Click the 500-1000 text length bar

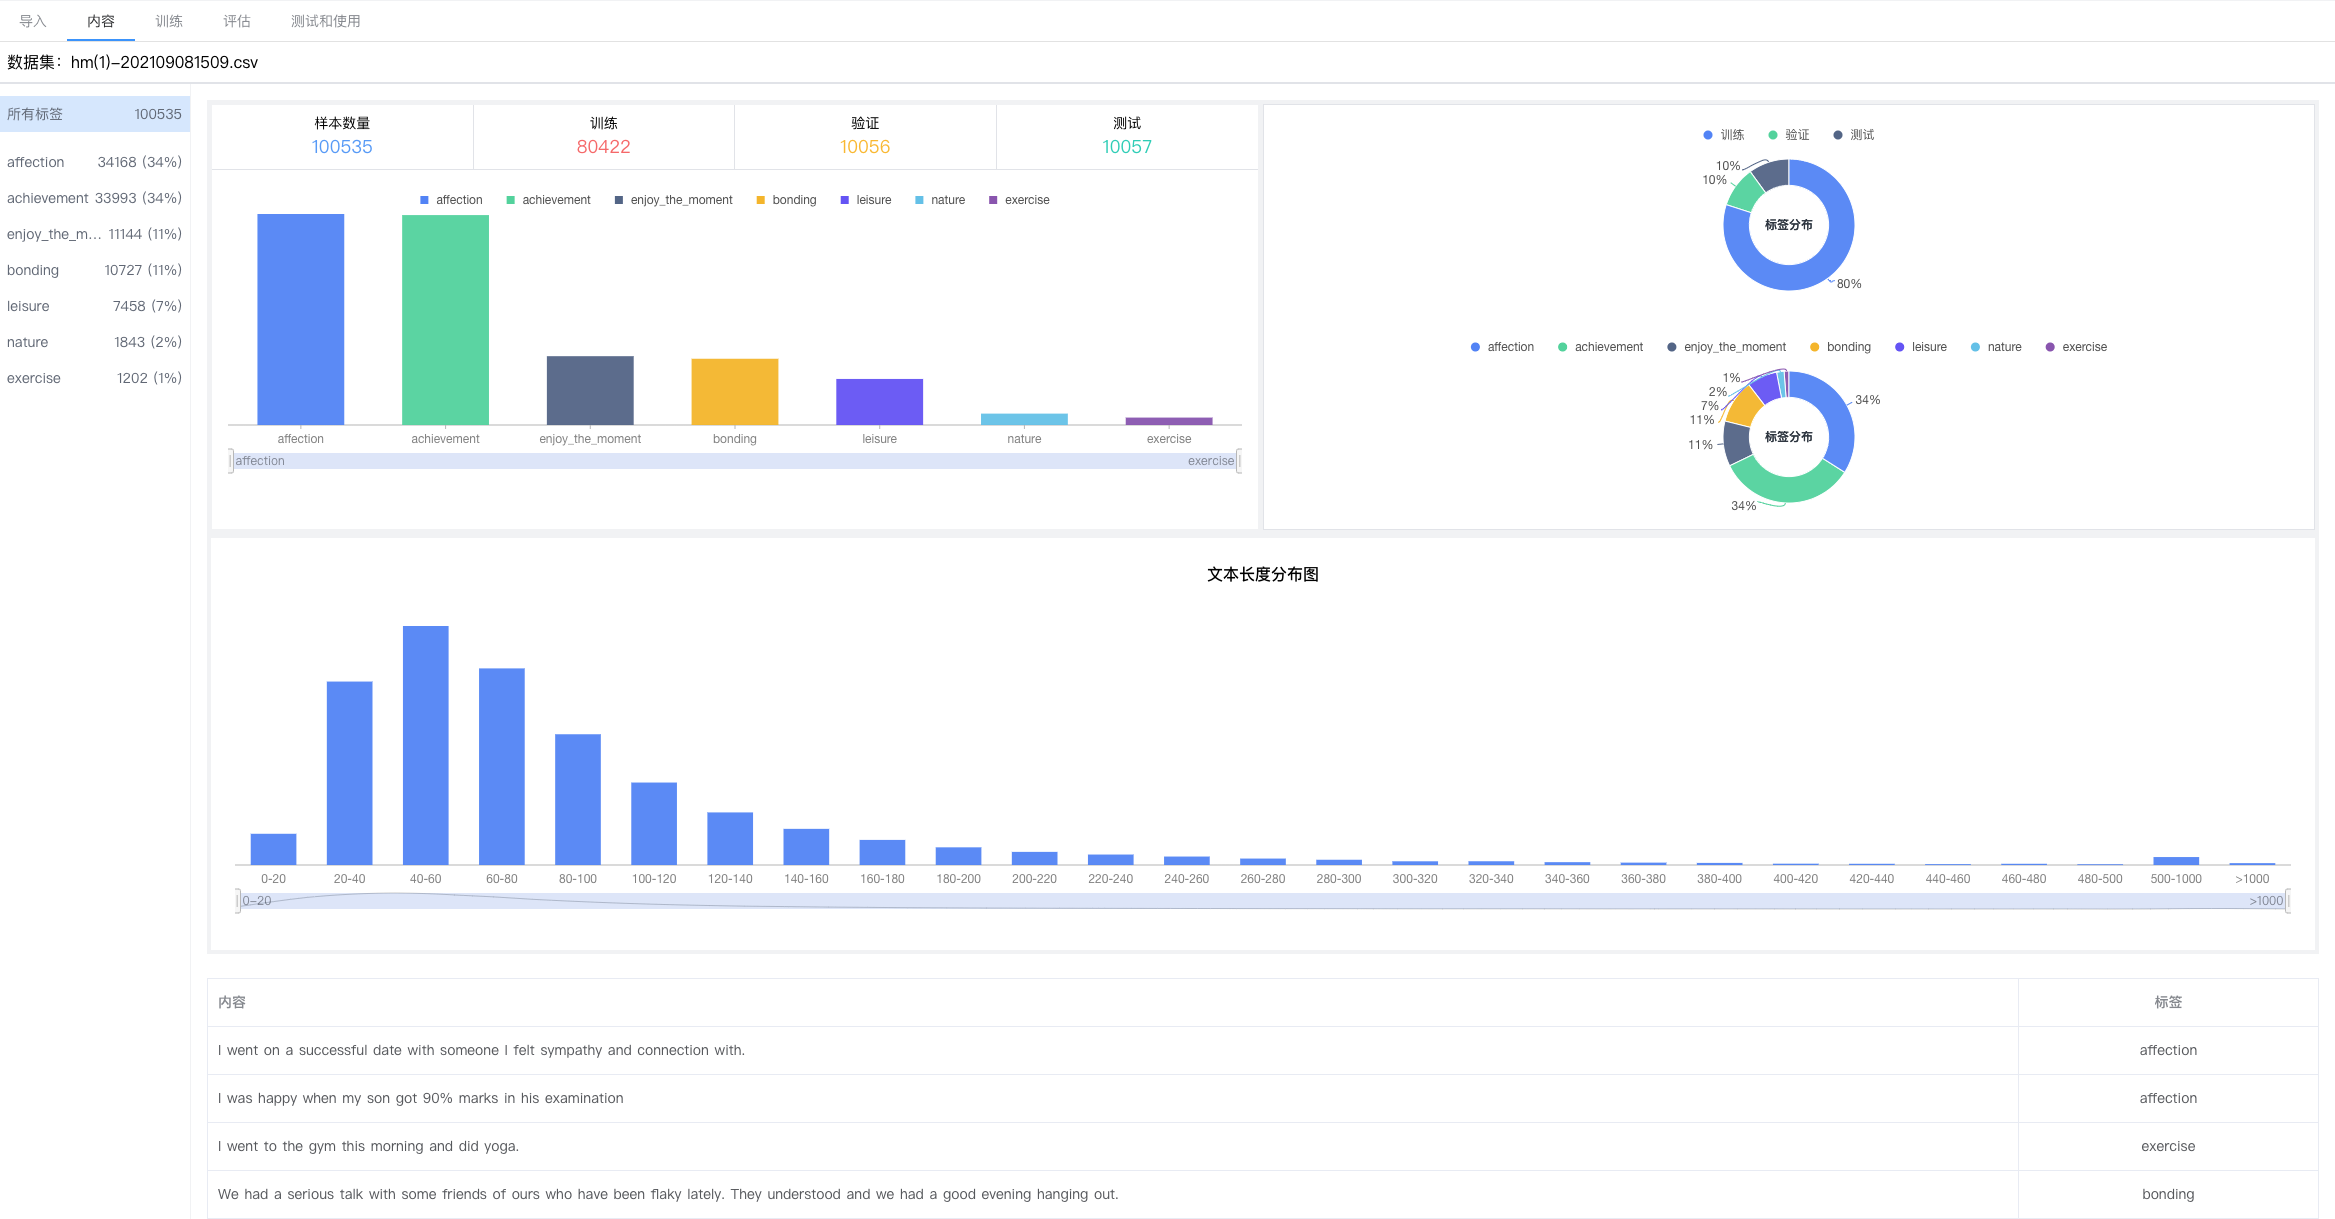click(2176, 861)
